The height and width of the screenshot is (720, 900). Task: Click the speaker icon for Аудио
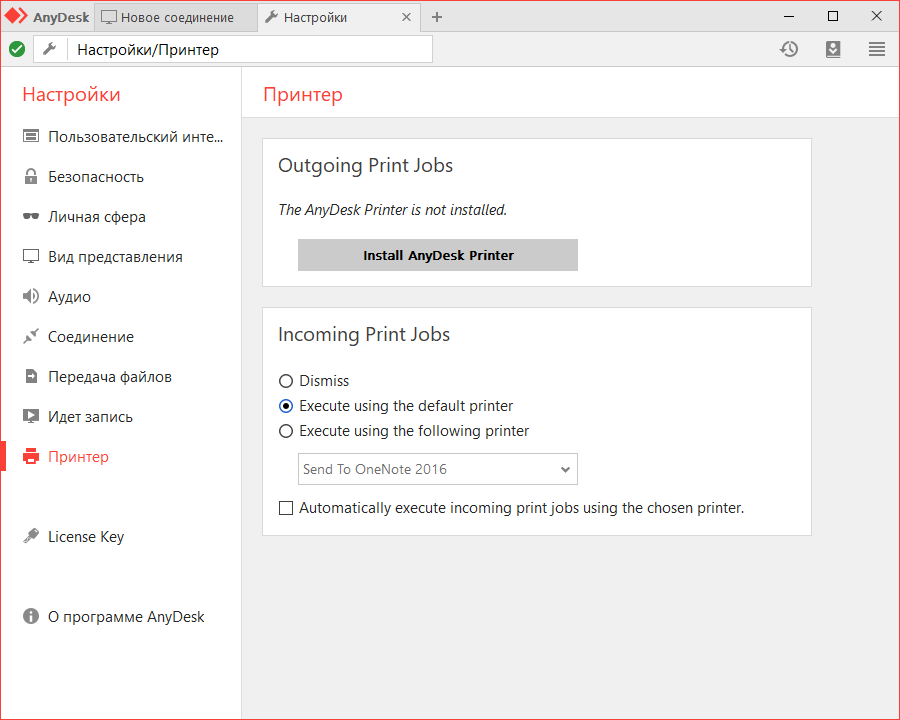tap(31, 297)
